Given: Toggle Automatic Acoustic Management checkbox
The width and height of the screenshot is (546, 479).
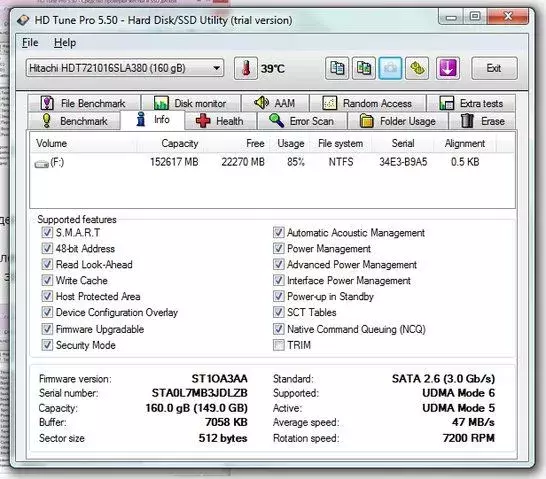Looking at the screenshot, I should tap(279, 232).
